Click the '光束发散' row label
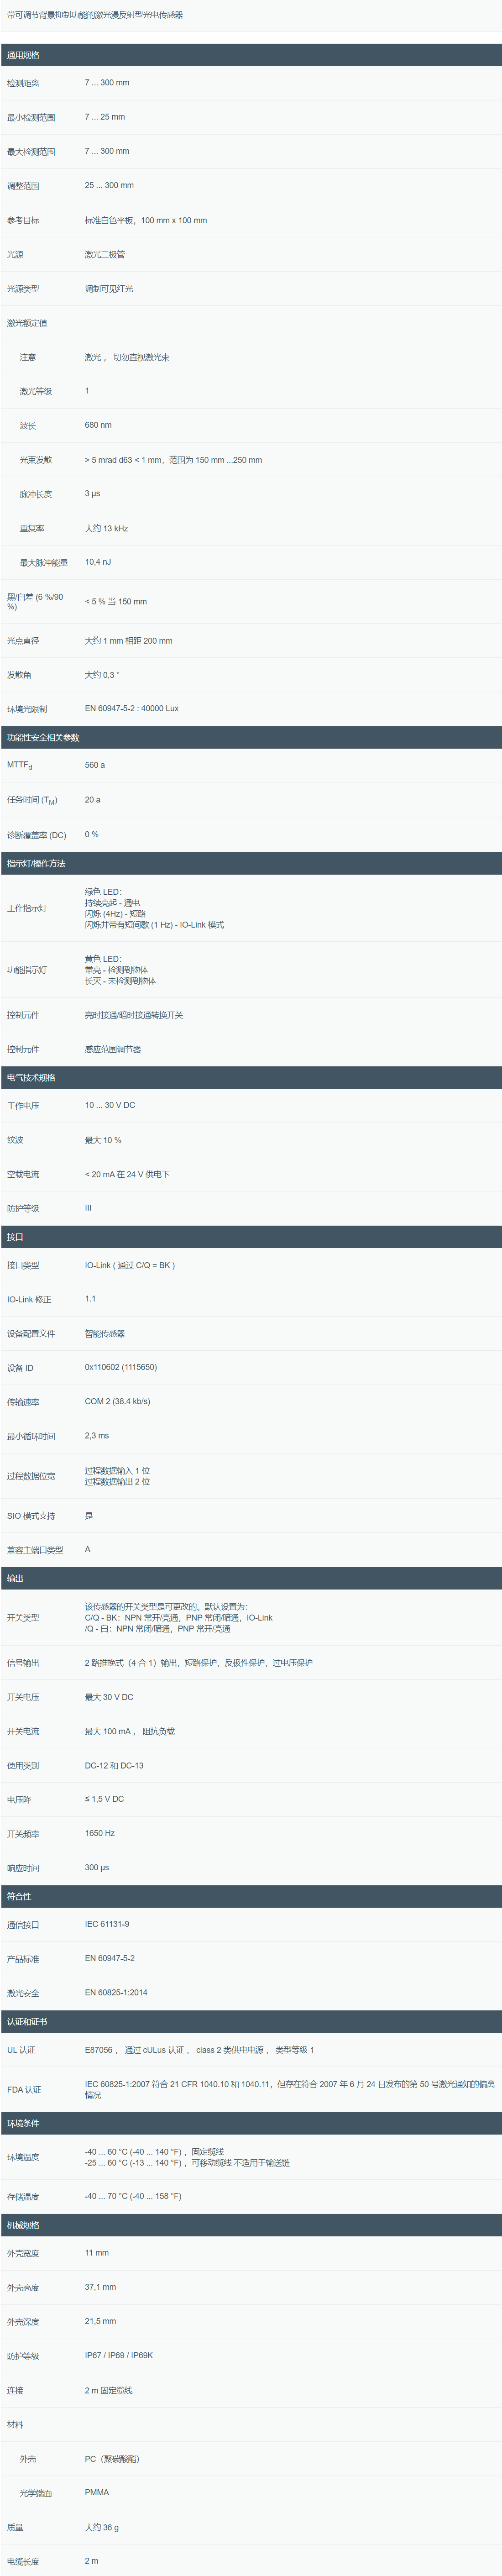Screen dimensions: 502x2576 [36, 460]
